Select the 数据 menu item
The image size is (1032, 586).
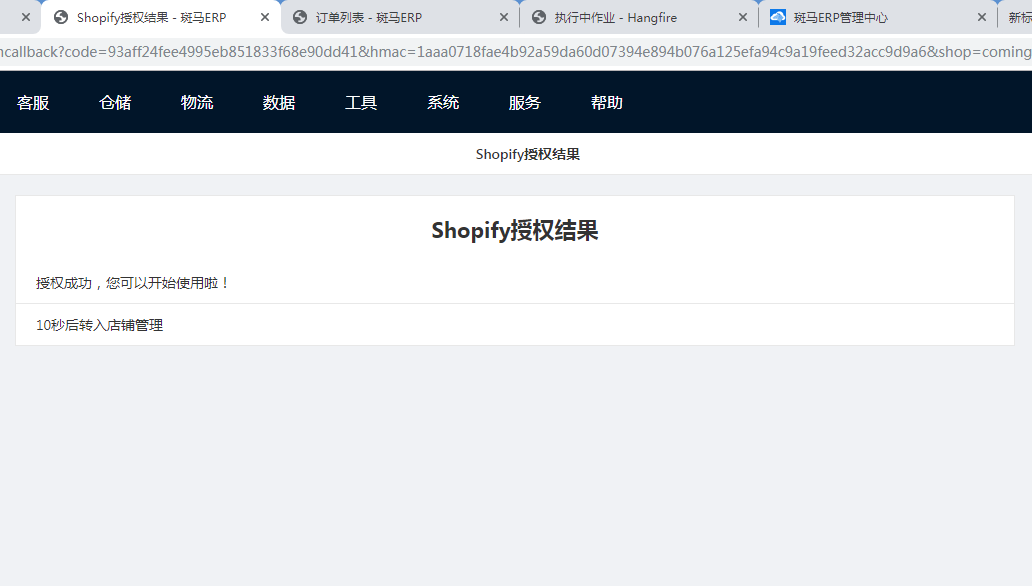pos(279,102)
